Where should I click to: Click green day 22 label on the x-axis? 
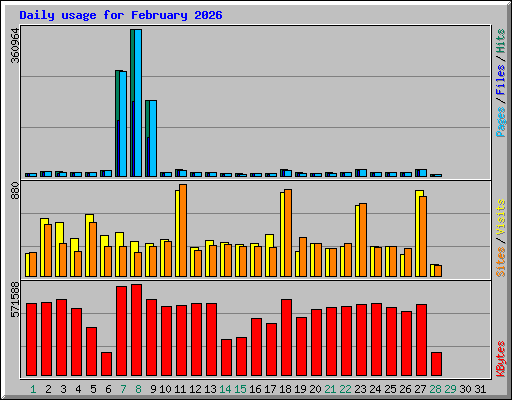click(x=345, y=389)
